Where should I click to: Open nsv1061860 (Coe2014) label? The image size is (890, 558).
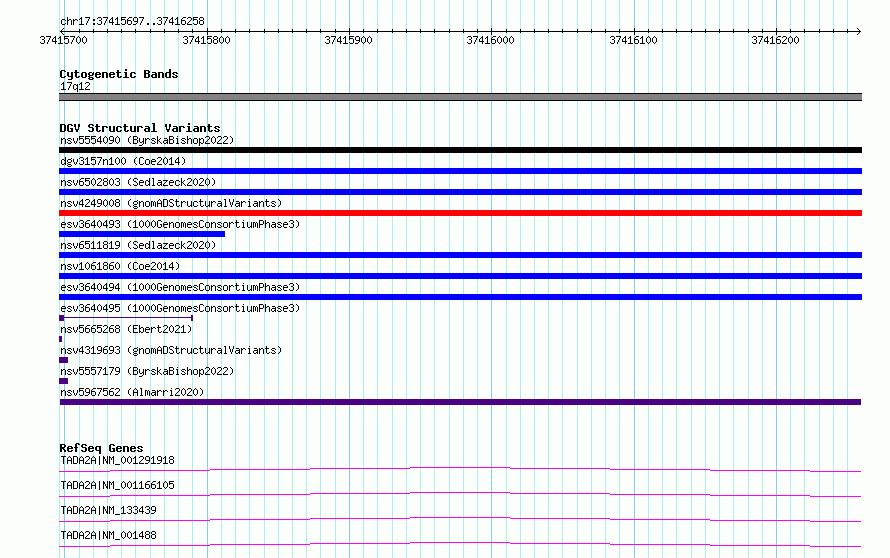[120, 266]
